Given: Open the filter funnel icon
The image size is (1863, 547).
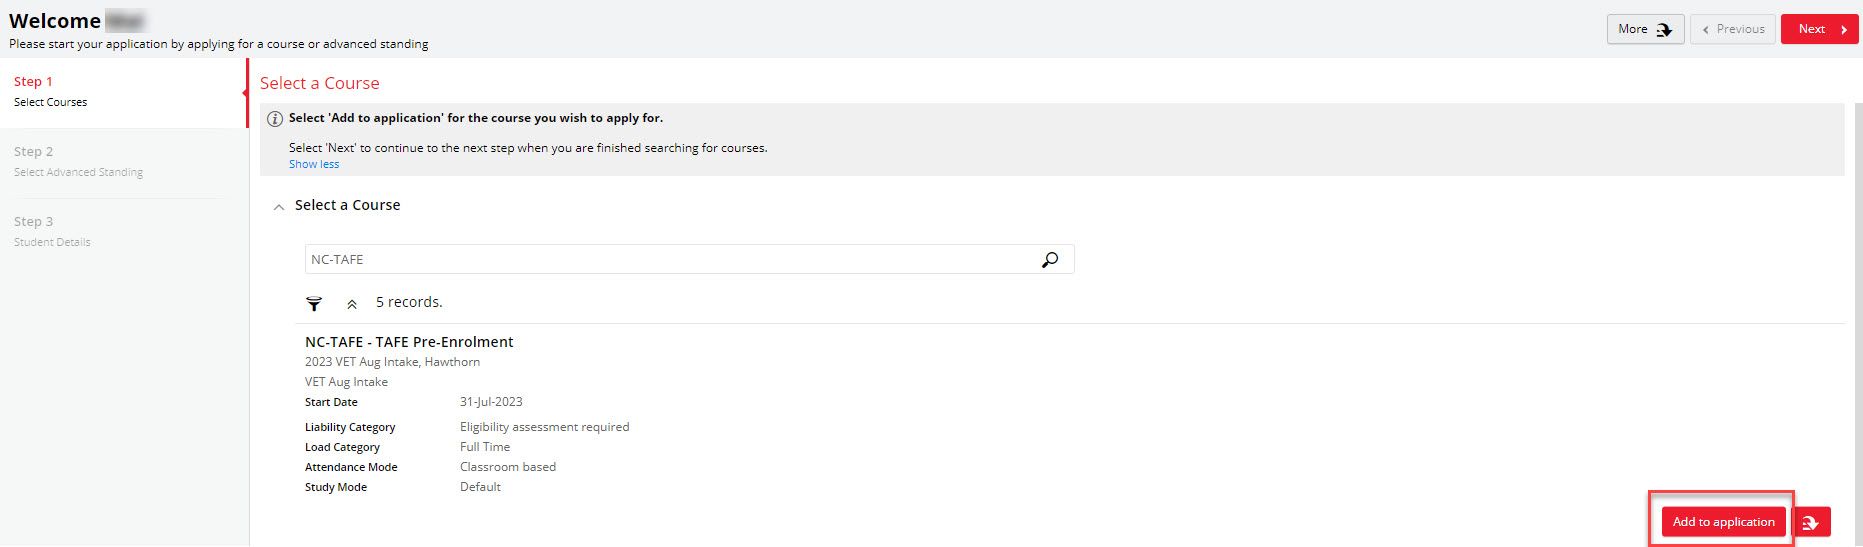Looking at the screenshot, I should [314, 303].
